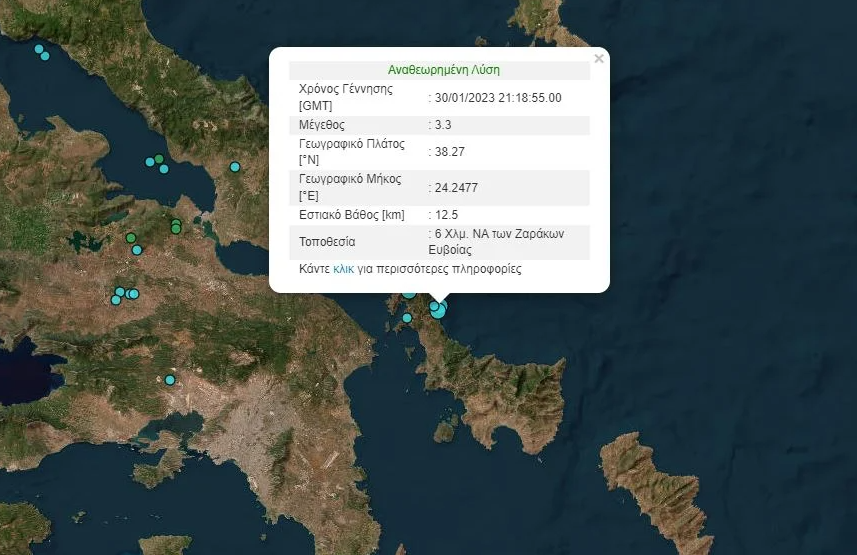This screenshot has width=857, height=555.
Task: Select the lone cyan marker just northwest of Athens
Action: click(x=170, y=380)
